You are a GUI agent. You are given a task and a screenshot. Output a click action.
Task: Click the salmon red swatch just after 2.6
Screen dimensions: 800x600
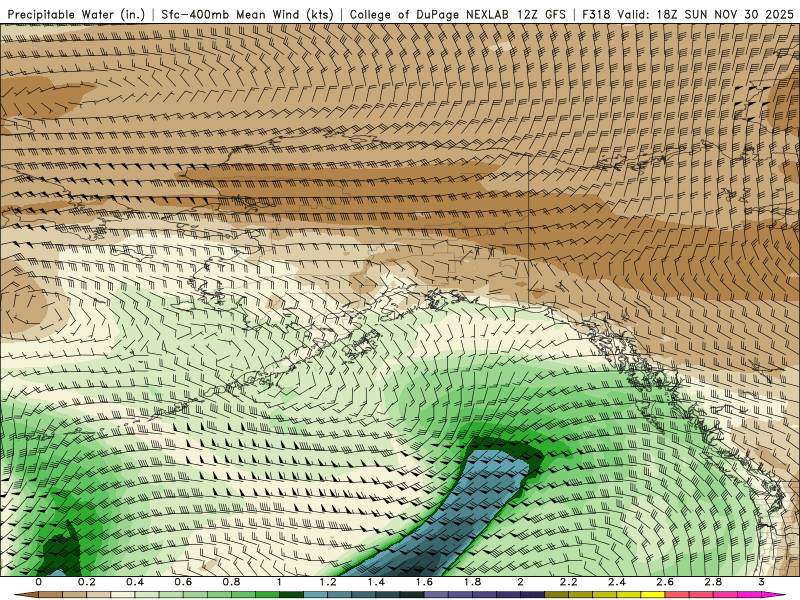point(677,594)
